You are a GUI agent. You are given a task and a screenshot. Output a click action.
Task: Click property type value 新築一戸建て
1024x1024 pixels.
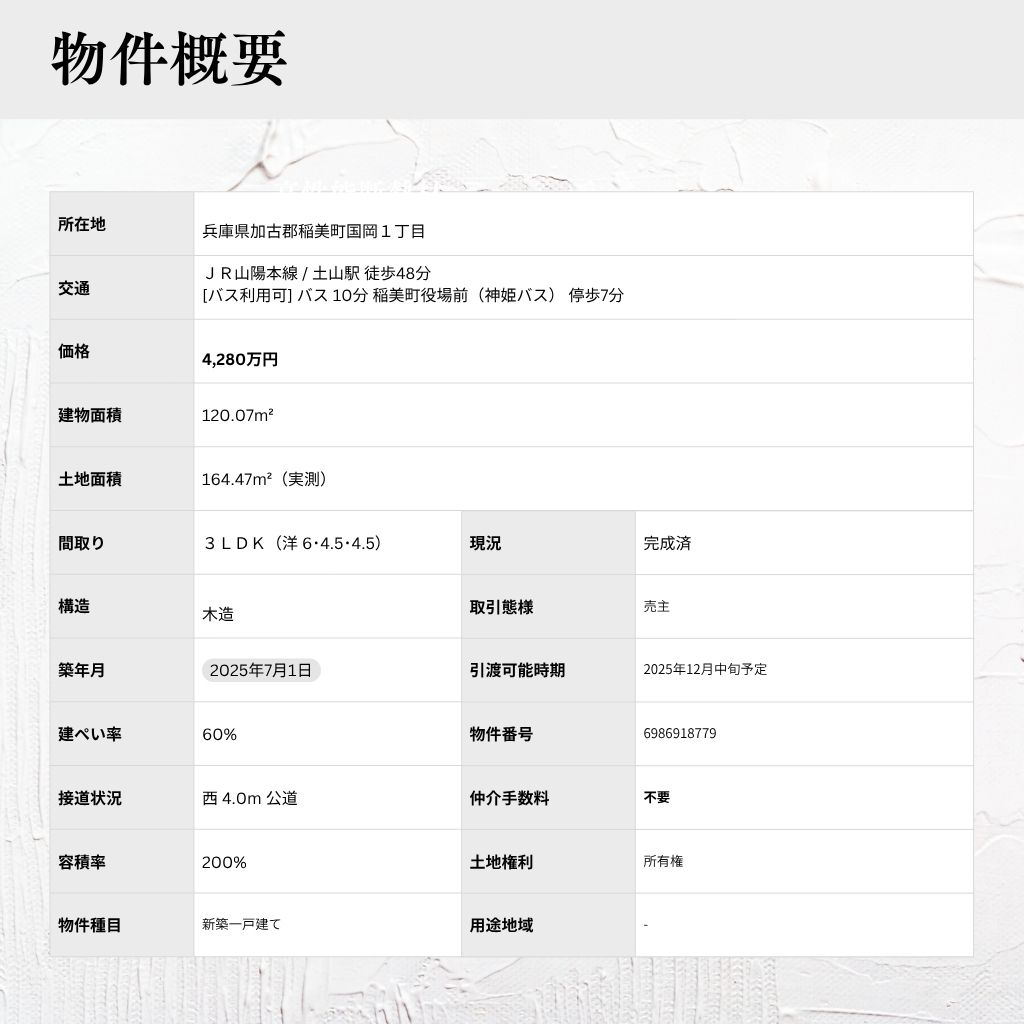point(241,925)
